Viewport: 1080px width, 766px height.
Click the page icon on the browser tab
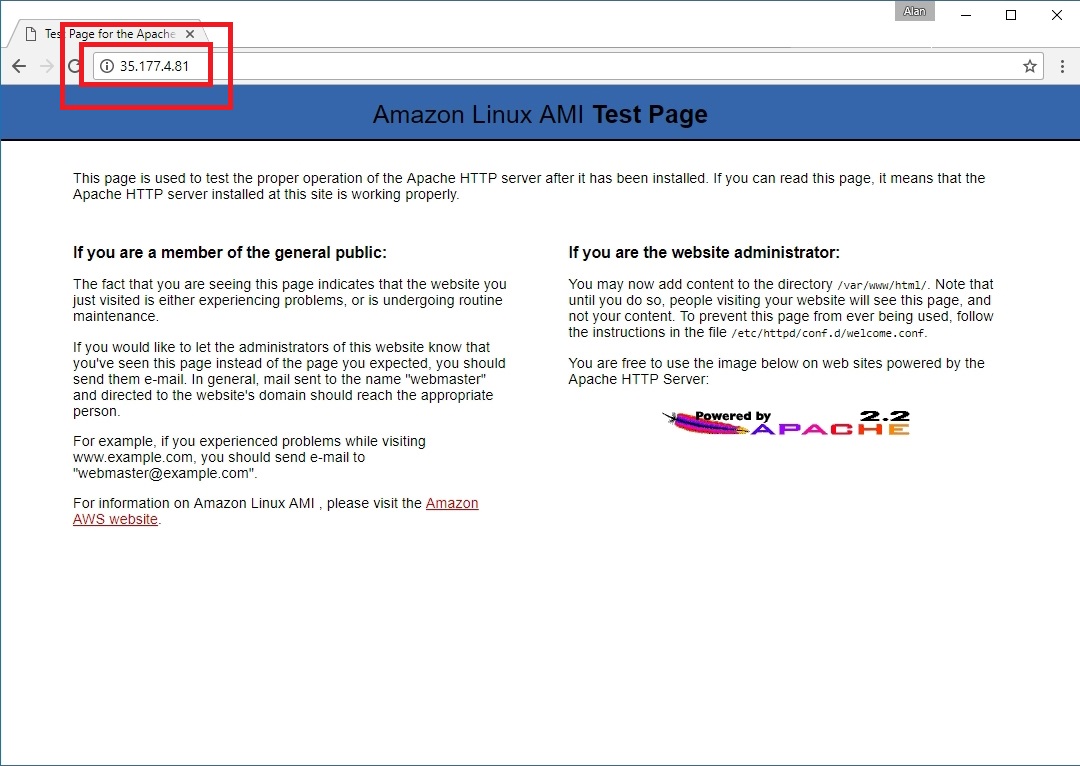tap(31, 34)
